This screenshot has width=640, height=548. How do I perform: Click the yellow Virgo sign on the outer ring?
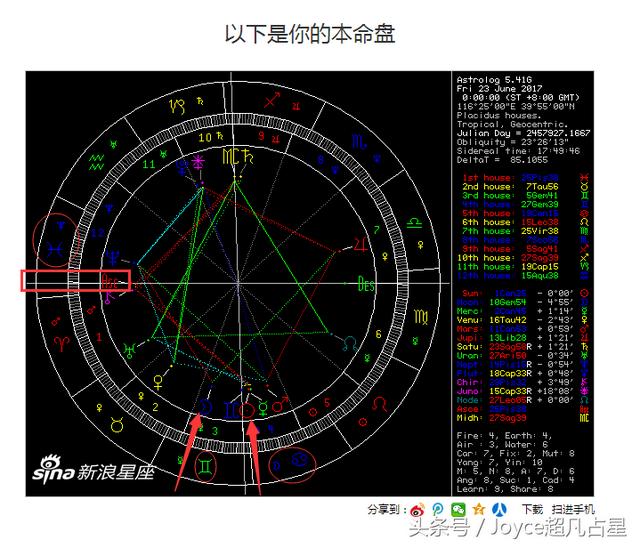[x=421, y=317]
